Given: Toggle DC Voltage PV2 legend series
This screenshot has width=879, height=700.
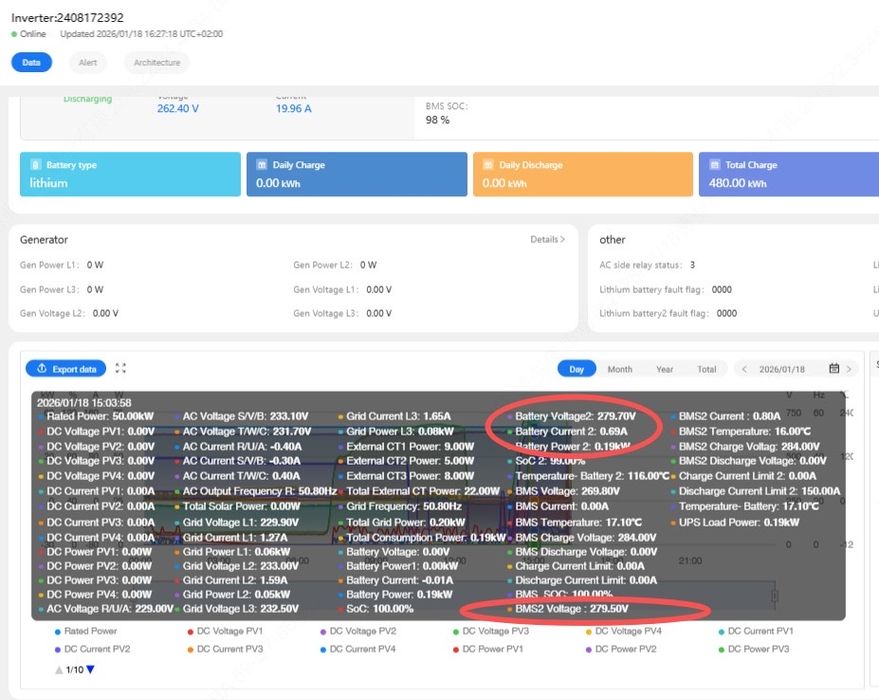Looking at the screenshot, I should click(x=358, y=631).
